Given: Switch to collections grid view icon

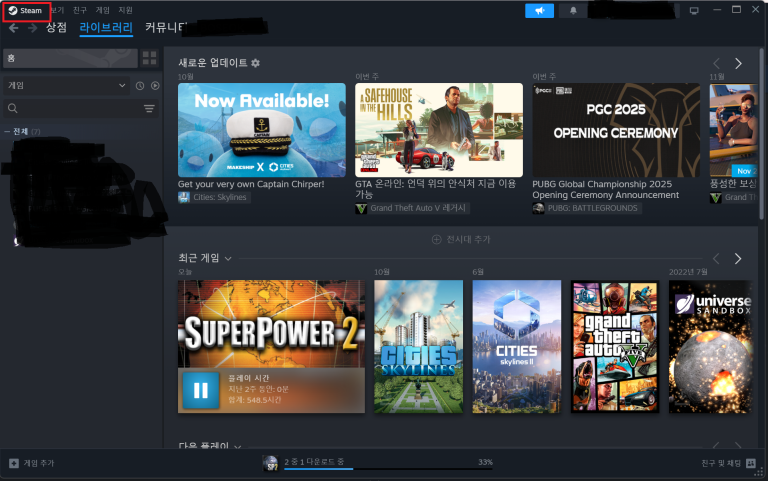Looking at the screenshot, I should (149, 58).
